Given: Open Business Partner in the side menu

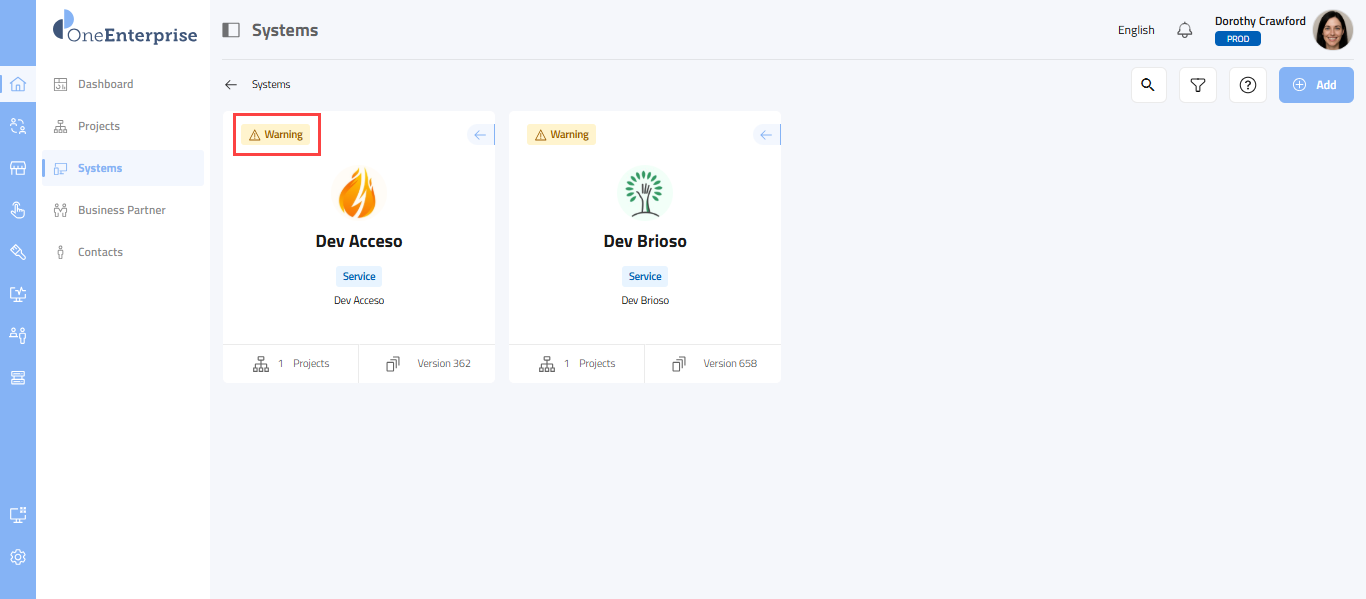Looking at the screenshot, I should (x=121, y=210).
